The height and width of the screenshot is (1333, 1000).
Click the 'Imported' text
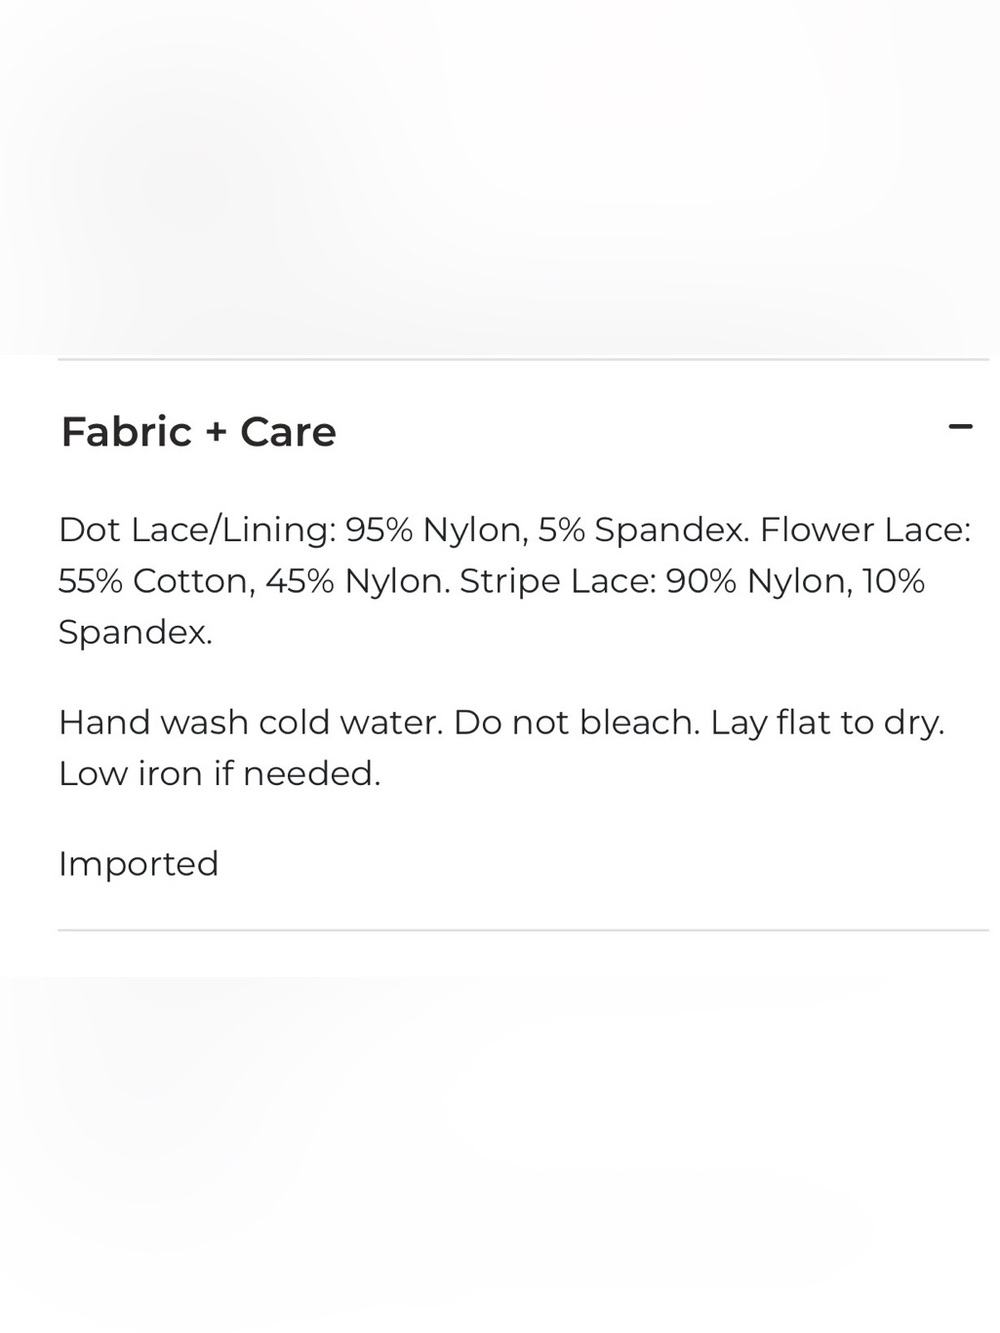tap(138, 864)
